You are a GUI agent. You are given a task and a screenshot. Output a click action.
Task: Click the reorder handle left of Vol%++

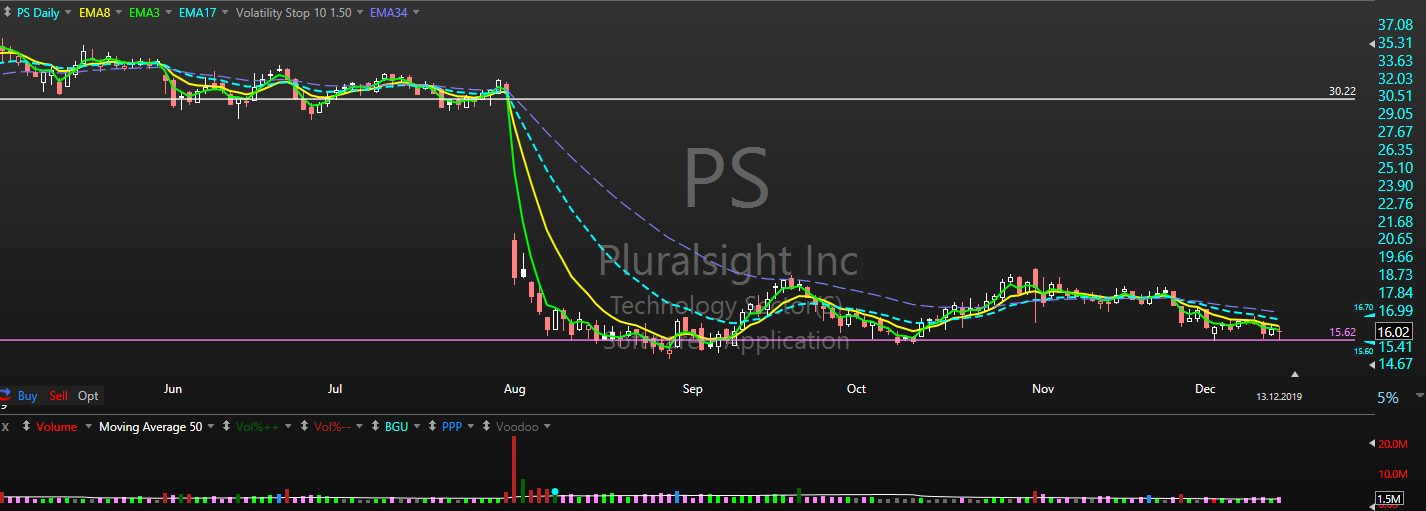[x=226, y=427]
